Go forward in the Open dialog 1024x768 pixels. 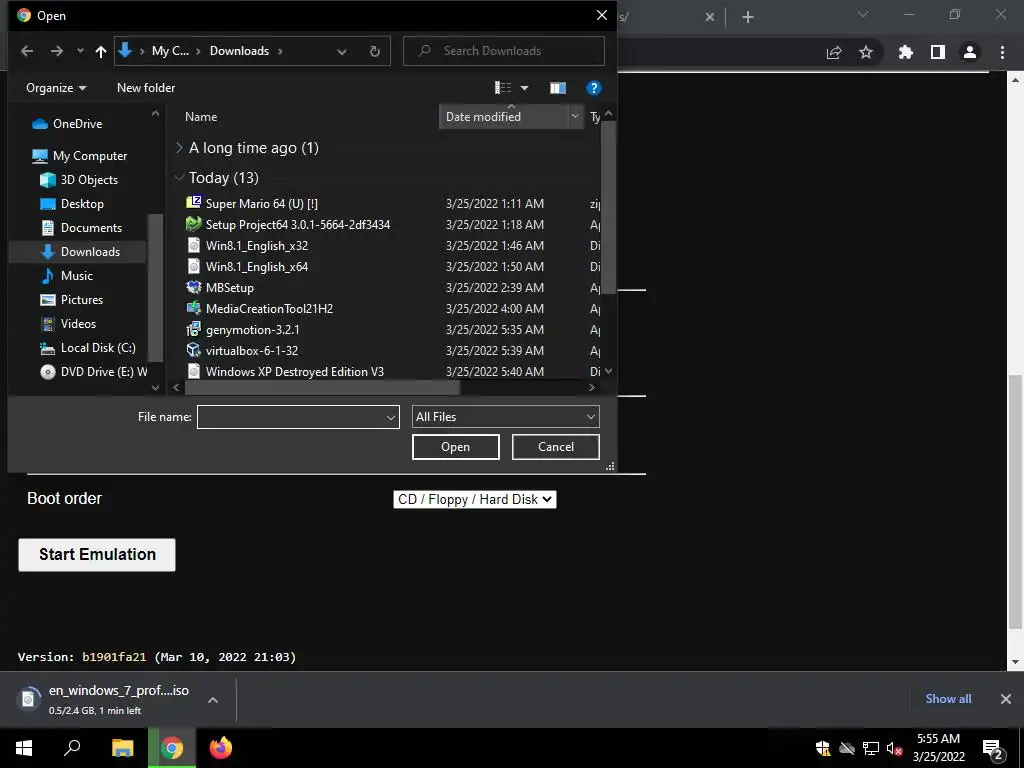[57, 51]
